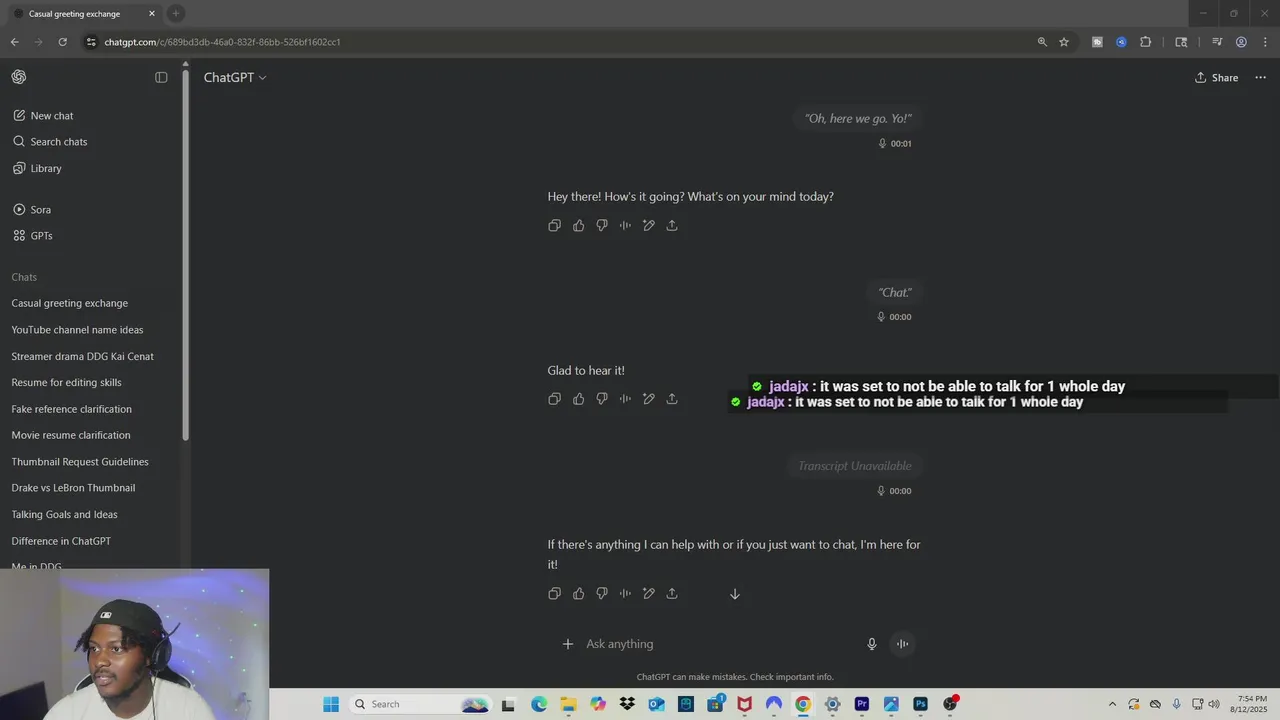
Task: Open Chrome Extensions puzzle icon
Action: coord(1145,42)
